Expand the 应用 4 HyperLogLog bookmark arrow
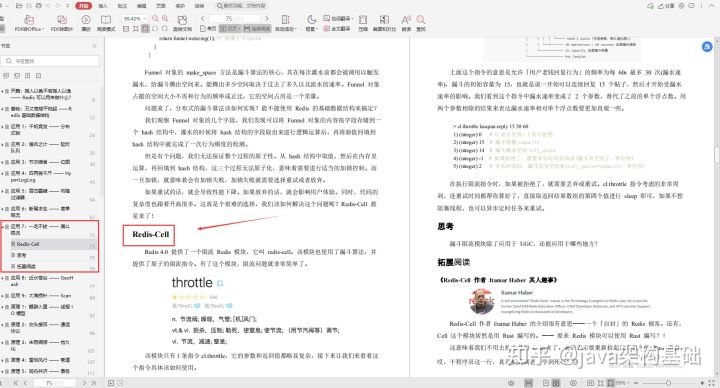The width and height of the screenshot is (720, 388). click(x=2, y=174)
